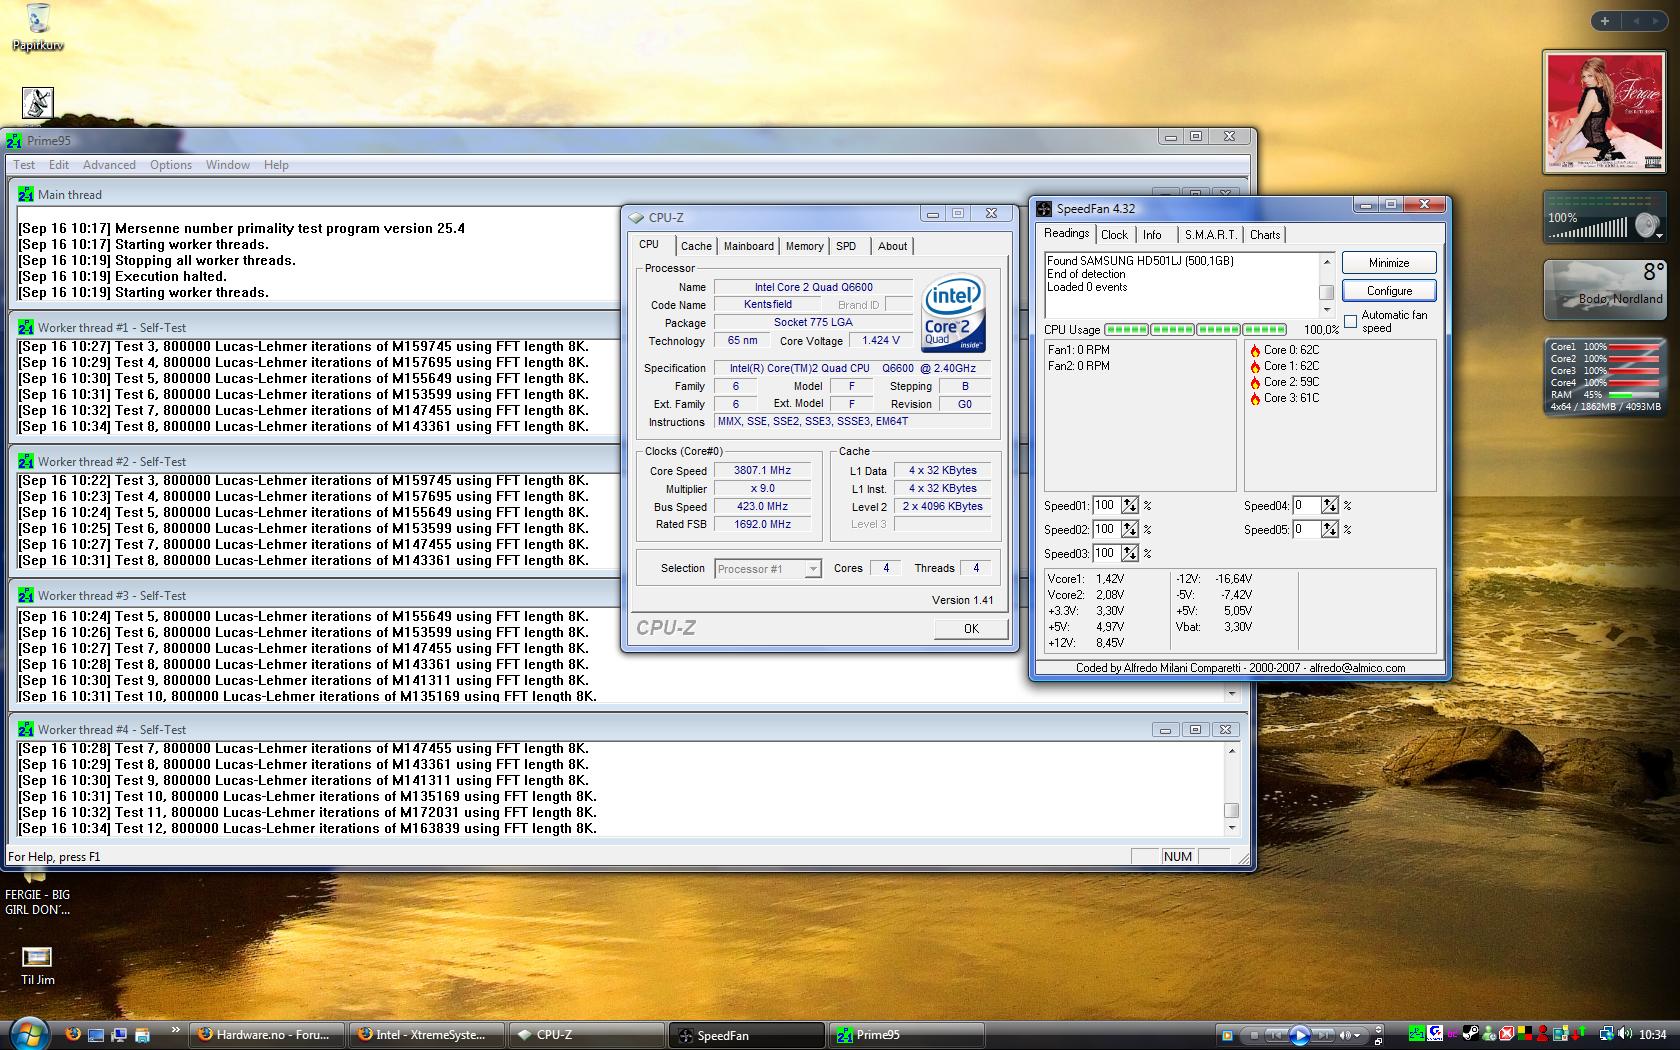Open the Processor #1 selection dropdown in CPU-Z
1680x1050 pixels.
click(768, 569)
